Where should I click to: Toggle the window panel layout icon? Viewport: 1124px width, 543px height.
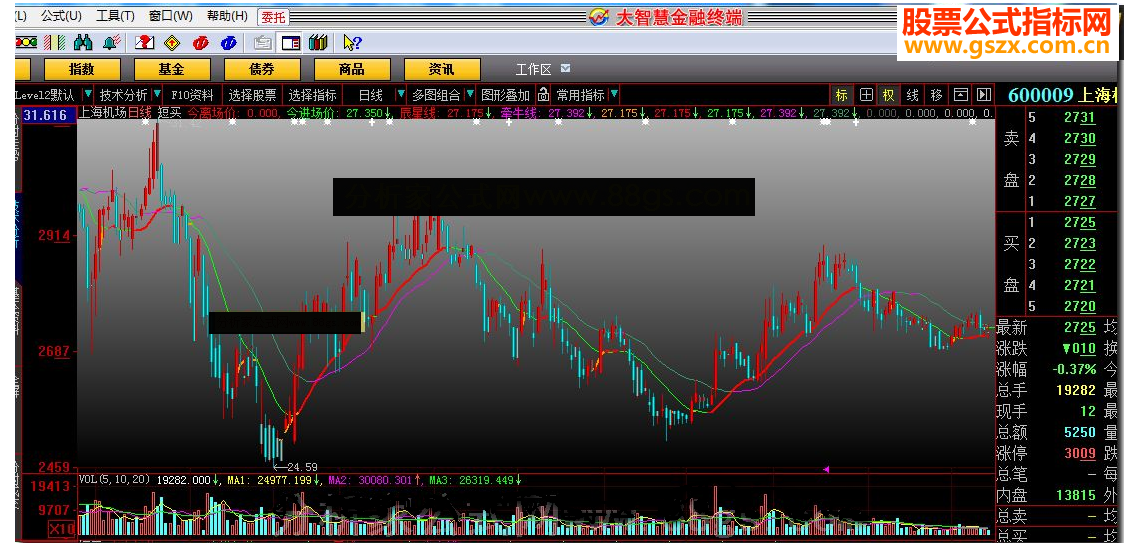tap(291, 43)
